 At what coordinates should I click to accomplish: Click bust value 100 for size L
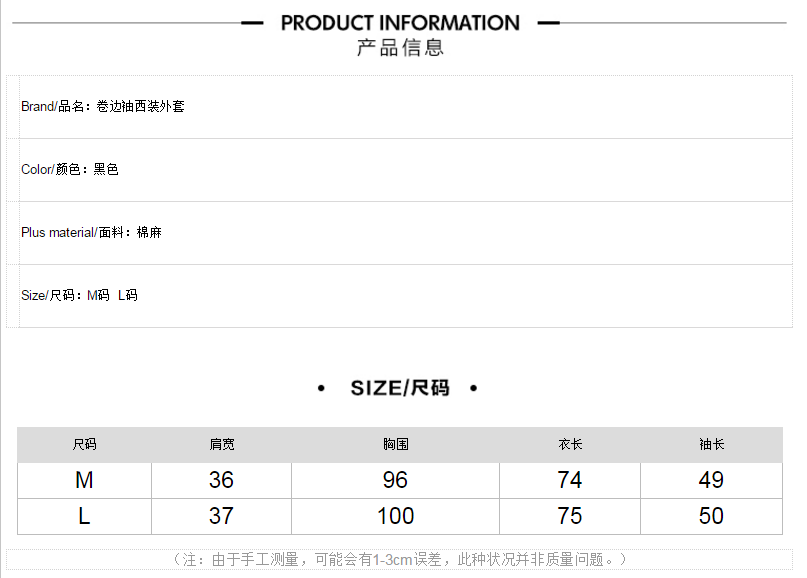point(396,517)
